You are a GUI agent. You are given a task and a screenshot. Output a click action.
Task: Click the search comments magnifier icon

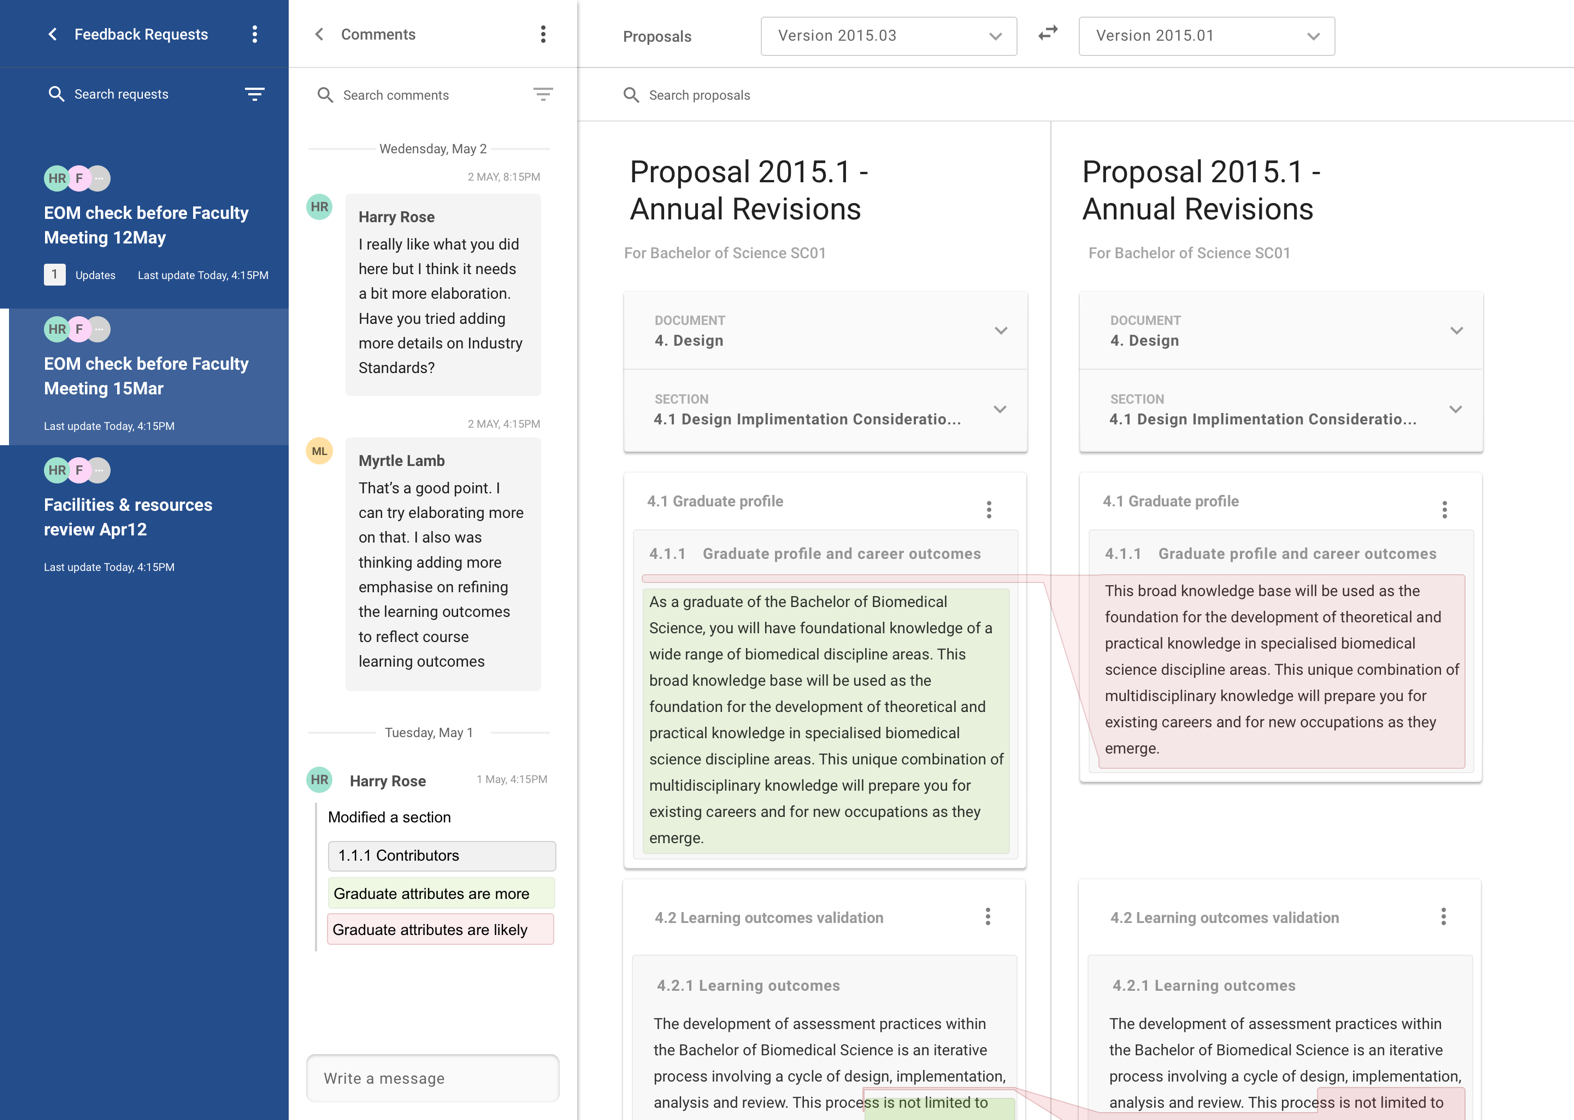point(325,95)
